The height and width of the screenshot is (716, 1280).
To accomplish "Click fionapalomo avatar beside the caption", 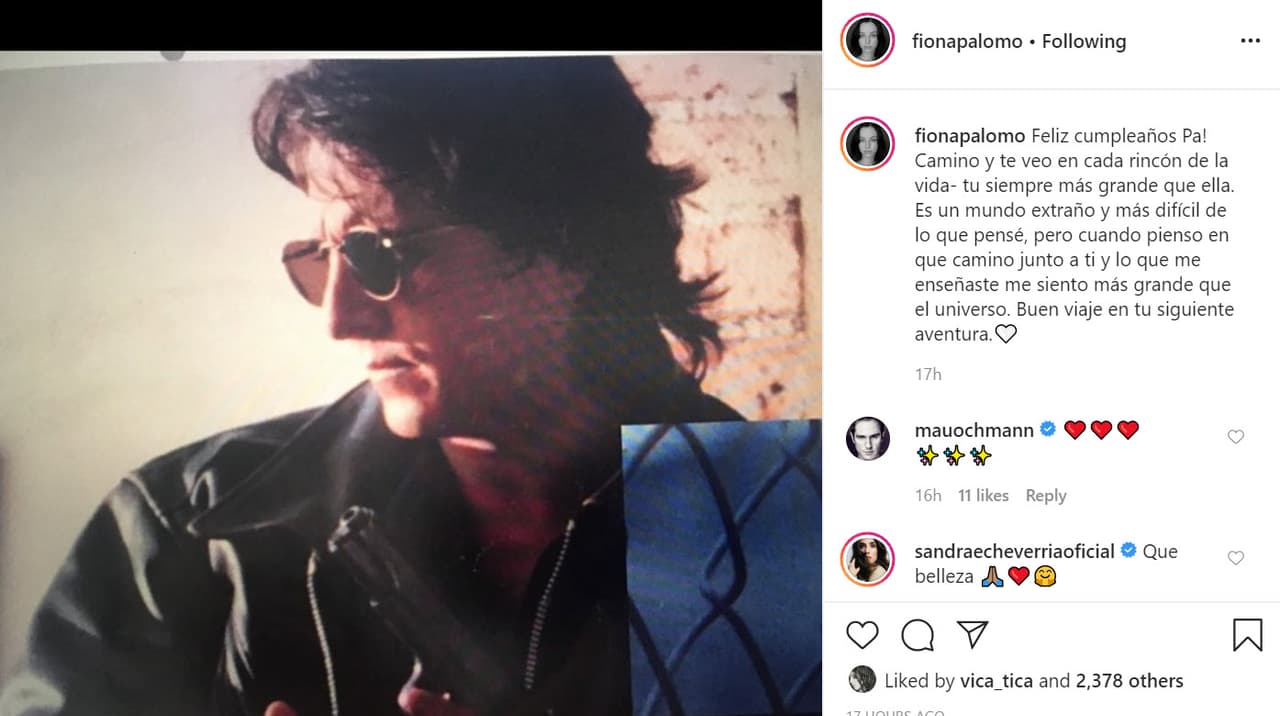I will point(867,144).
